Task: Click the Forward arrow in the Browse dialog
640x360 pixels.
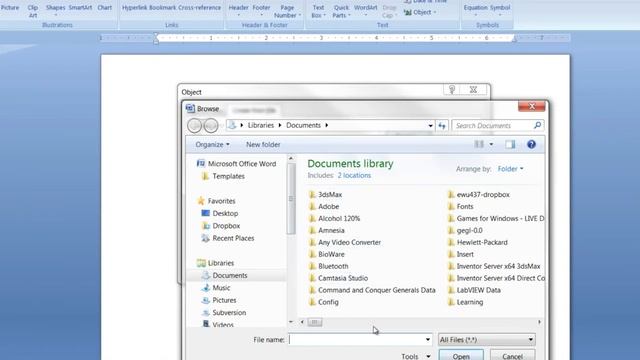Action: tap(211, 125)
